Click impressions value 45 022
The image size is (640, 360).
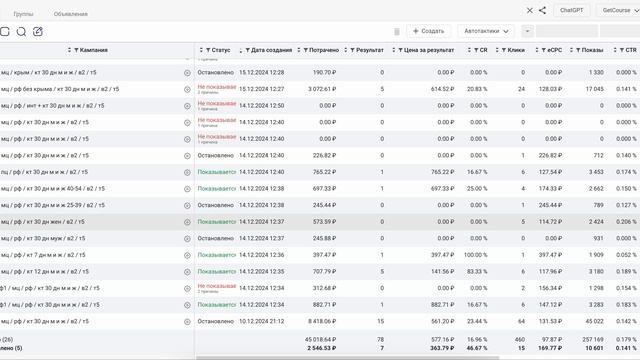[595, 321]
